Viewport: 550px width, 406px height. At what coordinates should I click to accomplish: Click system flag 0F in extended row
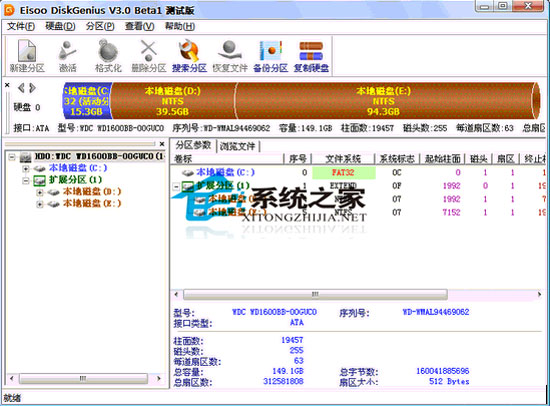pos(397,186)
